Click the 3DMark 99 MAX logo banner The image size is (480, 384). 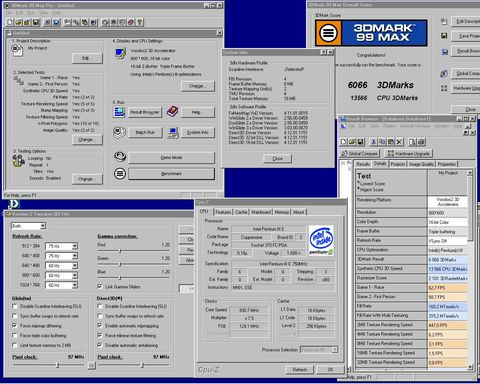pyautogui.click(x=371, y=33)
